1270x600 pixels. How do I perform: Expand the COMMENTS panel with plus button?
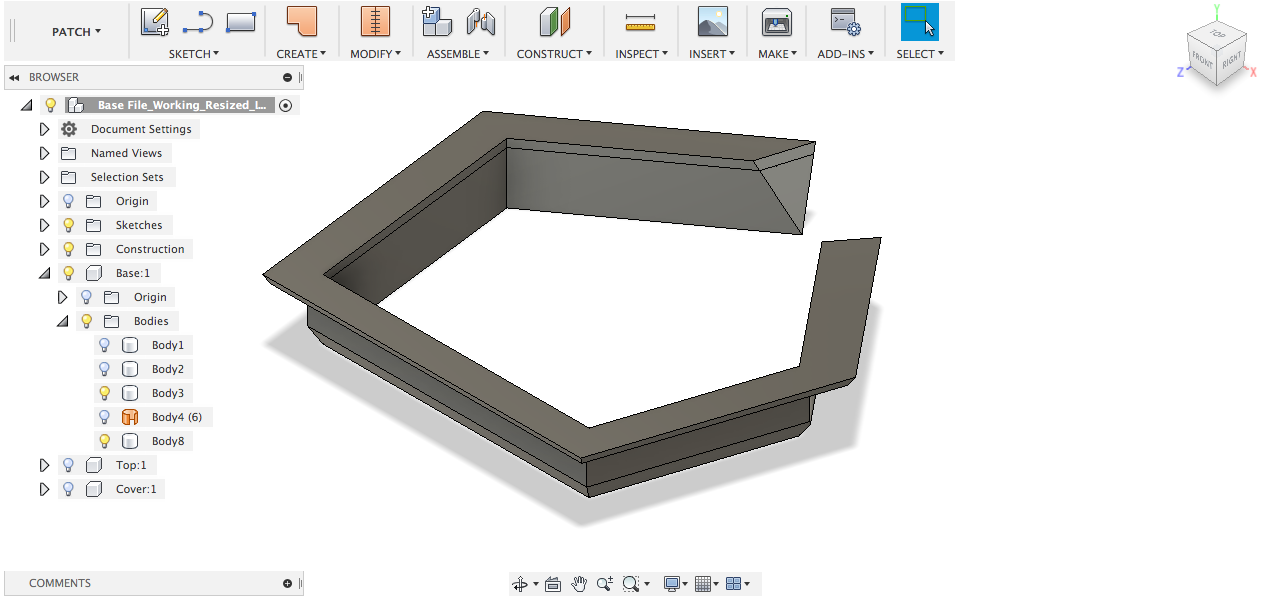tap(288, 583)
